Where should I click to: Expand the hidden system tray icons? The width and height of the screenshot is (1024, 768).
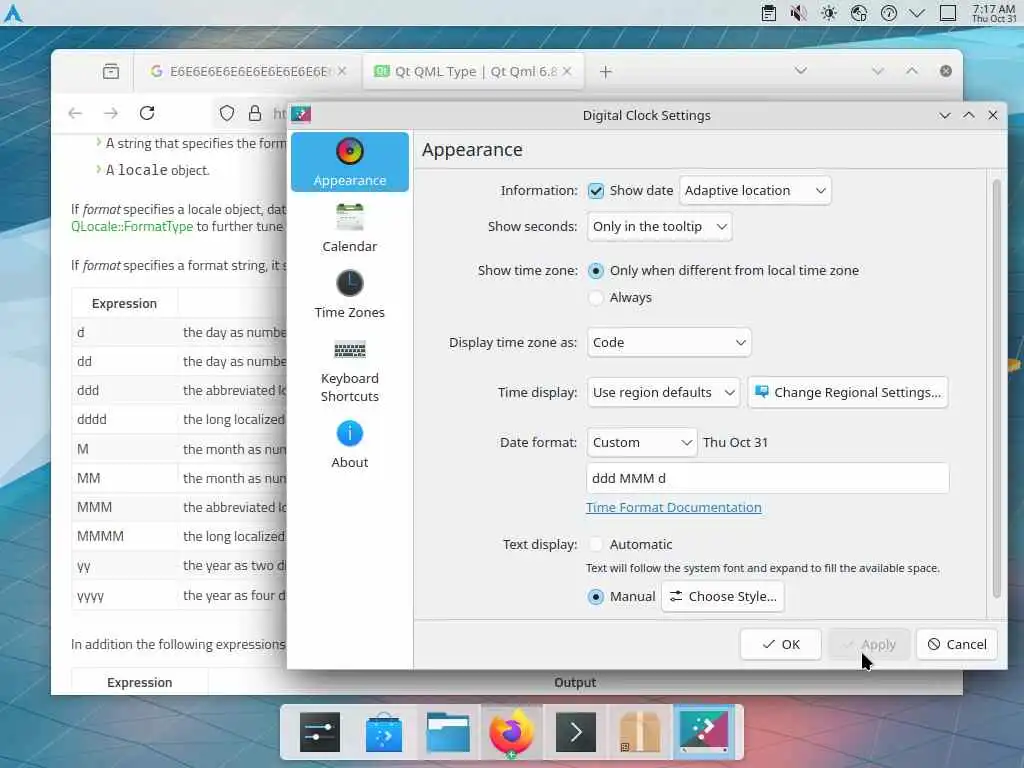click(917, 13)
